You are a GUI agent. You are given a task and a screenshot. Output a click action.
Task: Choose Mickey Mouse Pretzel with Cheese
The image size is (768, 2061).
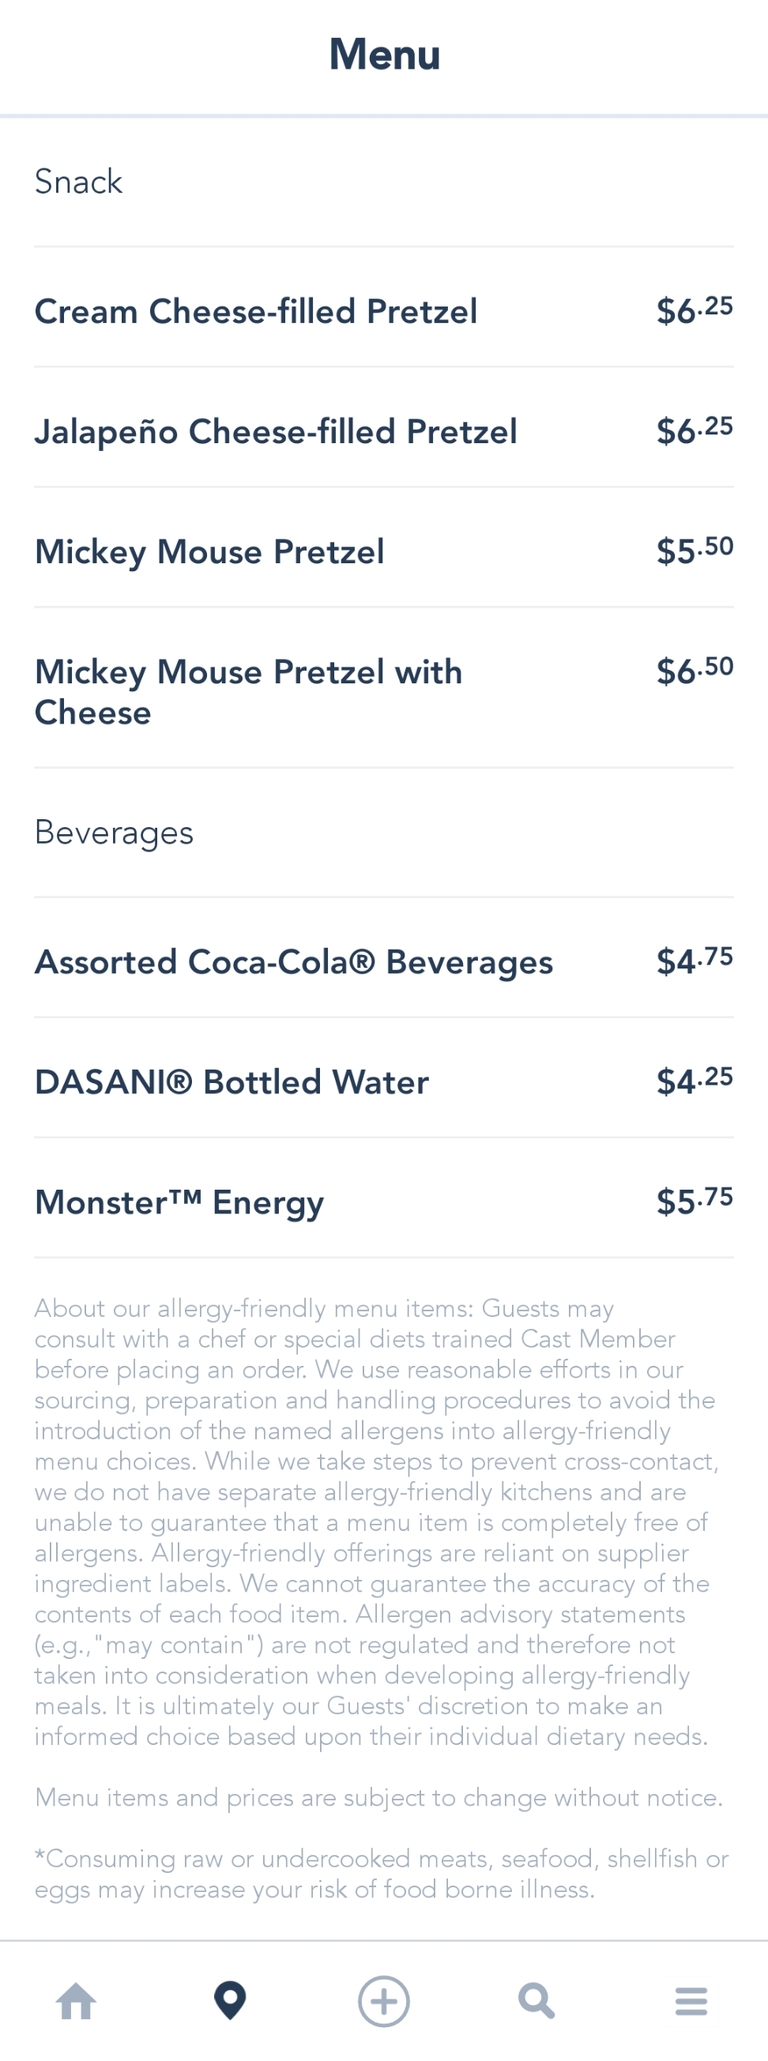[248, 692]
